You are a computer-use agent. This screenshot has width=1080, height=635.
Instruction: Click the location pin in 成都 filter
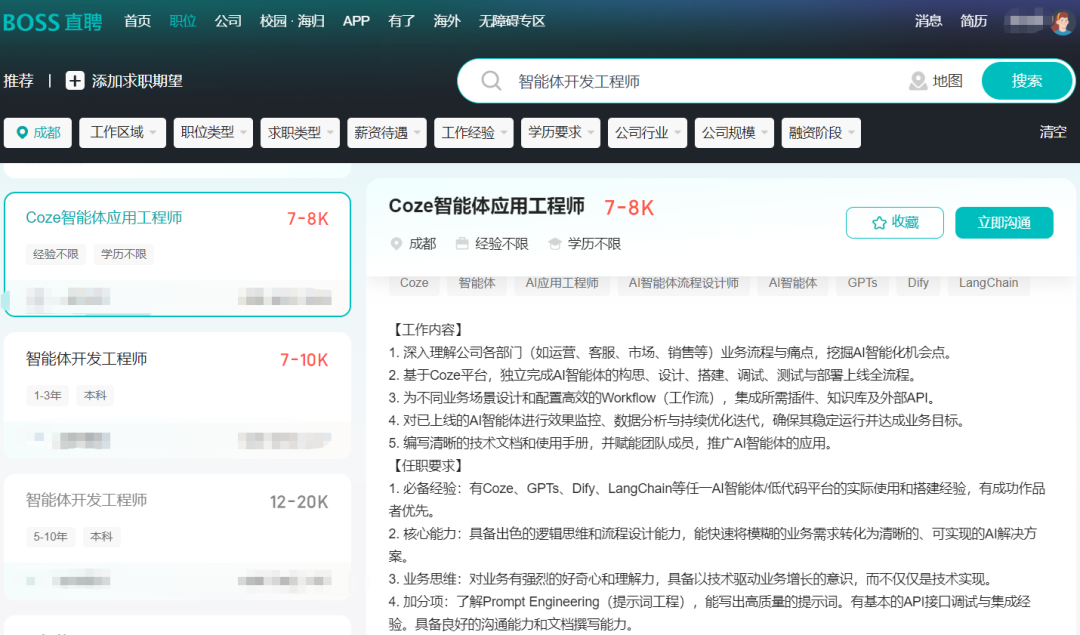pos(22,132)
